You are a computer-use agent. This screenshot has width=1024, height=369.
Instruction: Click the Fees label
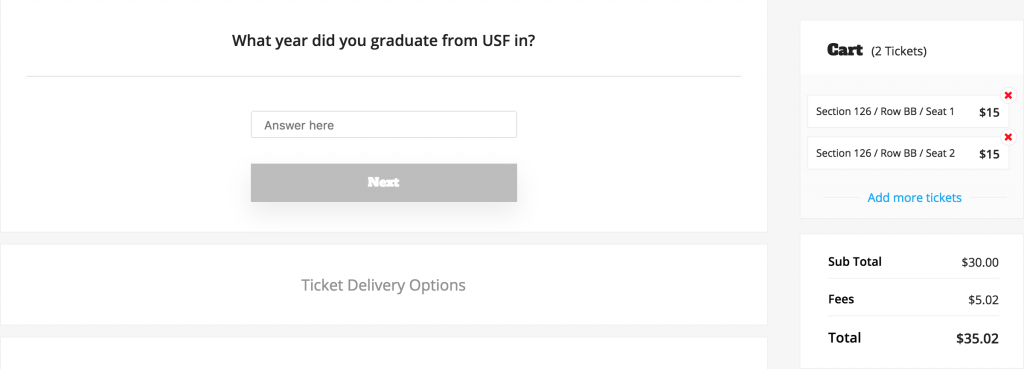pos(841,299)
